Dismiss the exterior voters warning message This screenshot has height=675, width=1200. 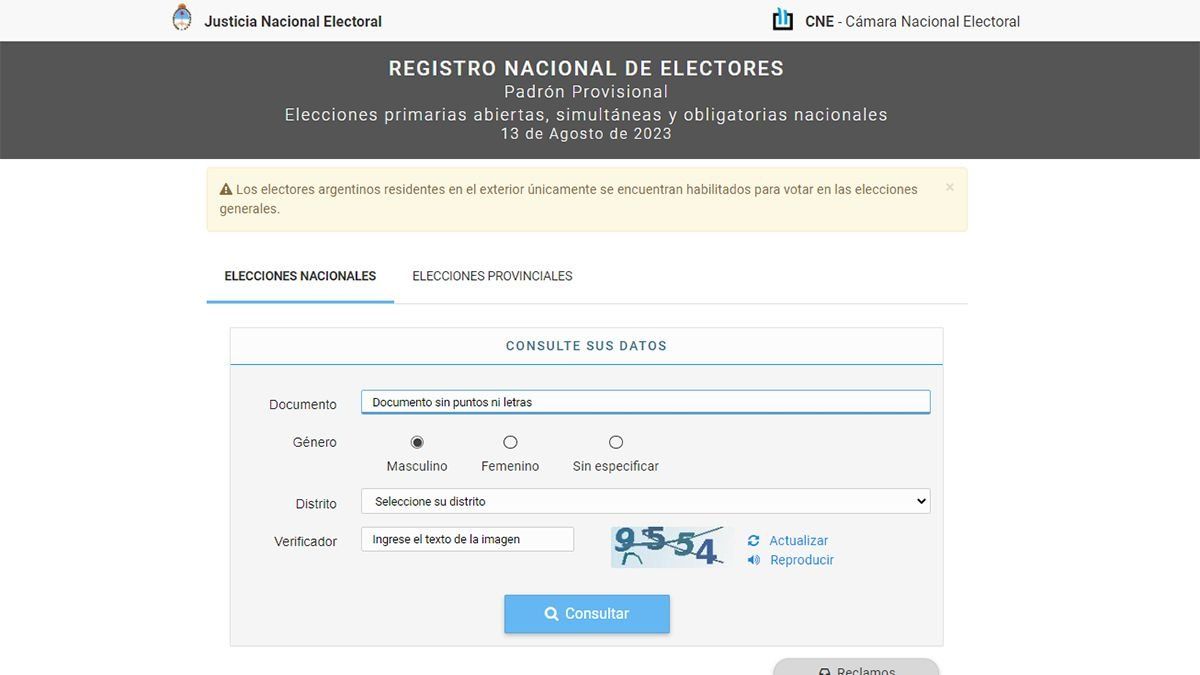948,186
